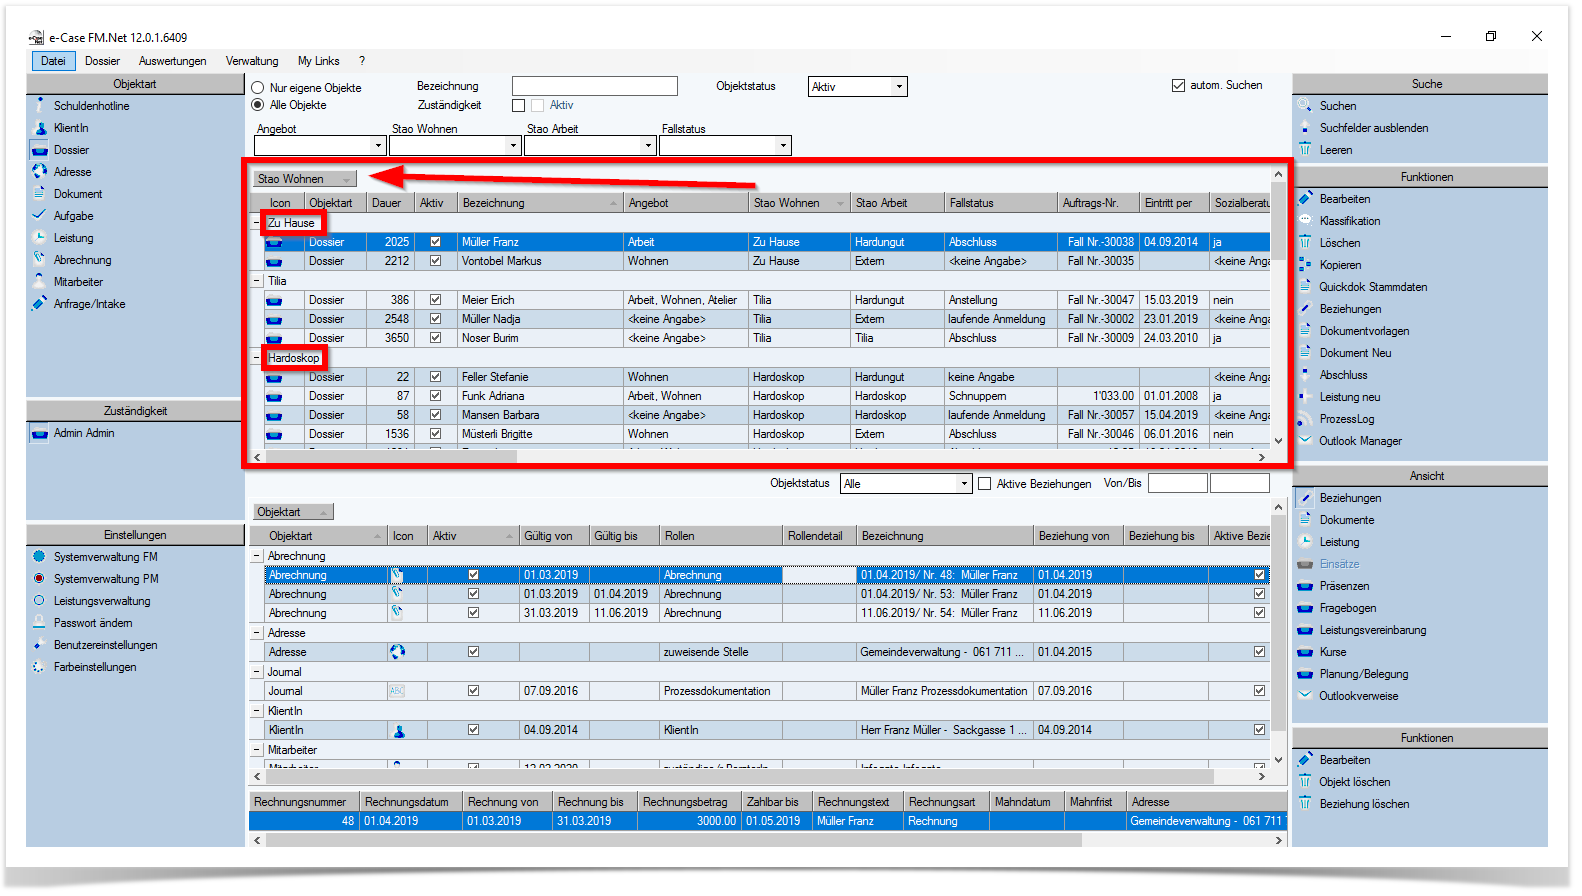Click the 'Stao Wohnen' grouping button

[x=304, y=179]
